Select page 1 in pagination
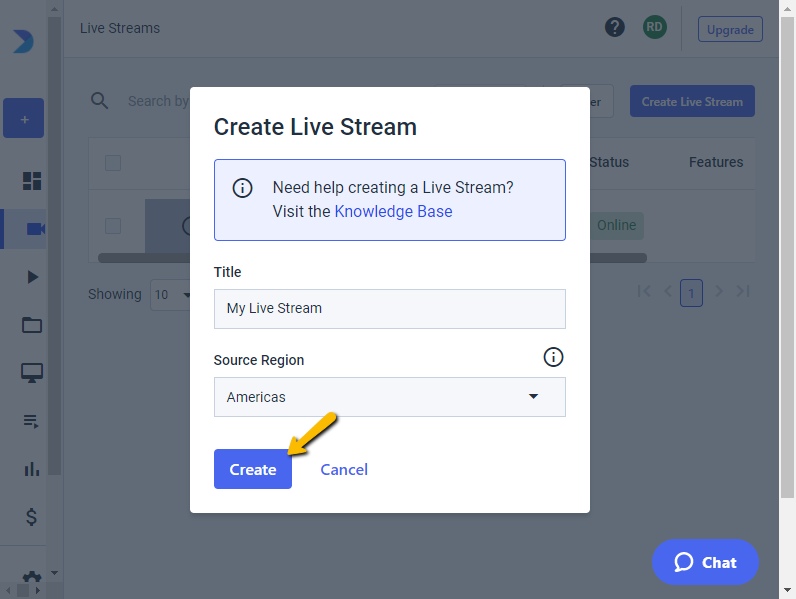The height and width of the screenshot is (599, 796). coord(691,293)
